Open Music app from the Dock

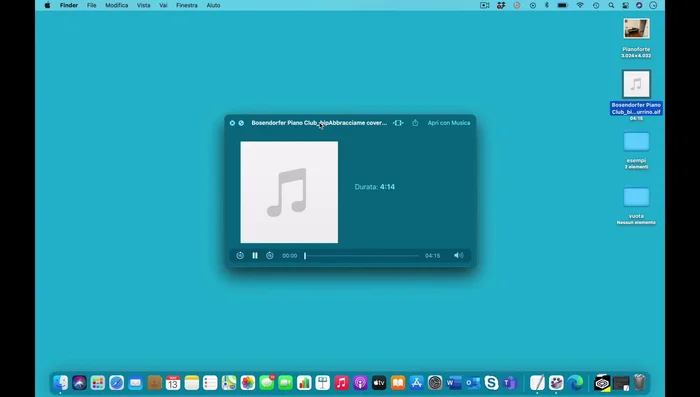341,383
